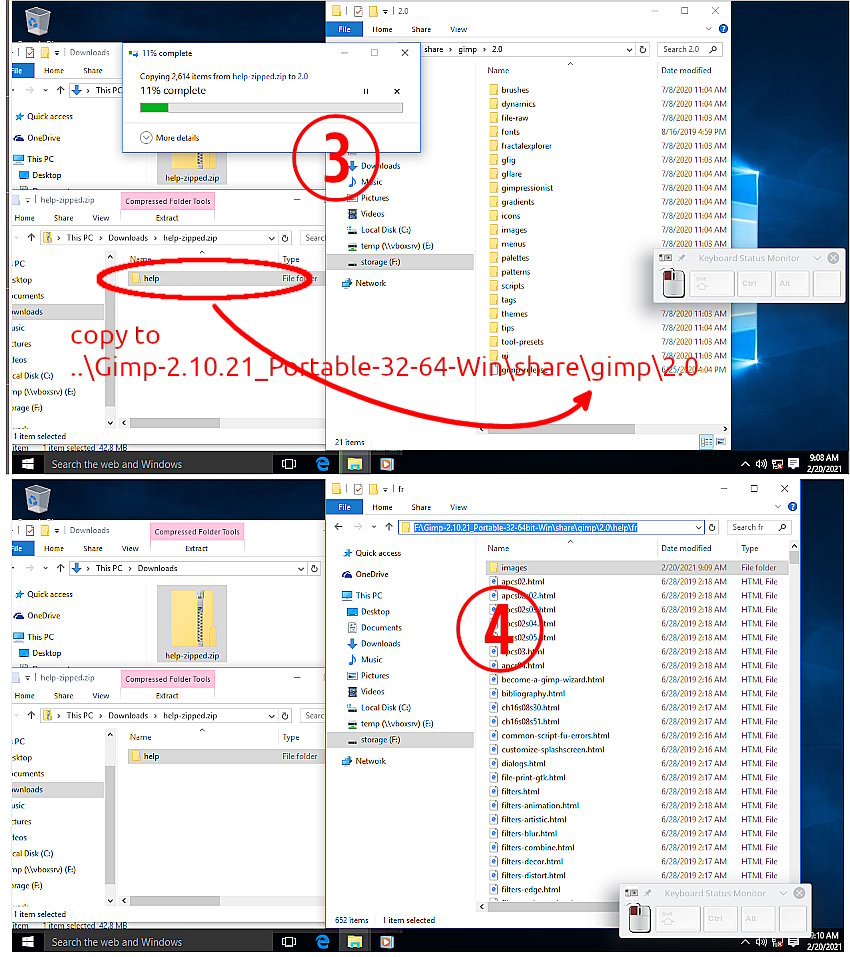Pause the 11% complete copy operation
The image size is (850, 957).
(366, 92)
